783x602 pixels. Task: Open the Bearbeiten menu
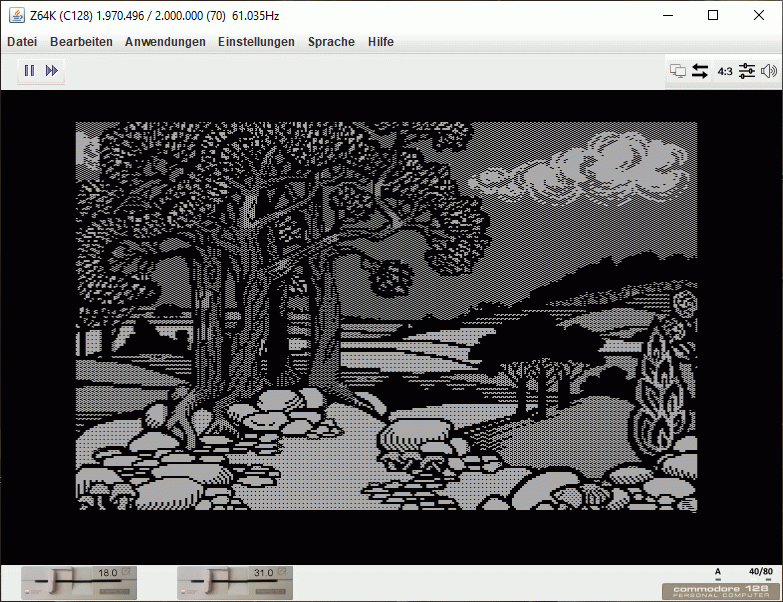tap(81, 42)
